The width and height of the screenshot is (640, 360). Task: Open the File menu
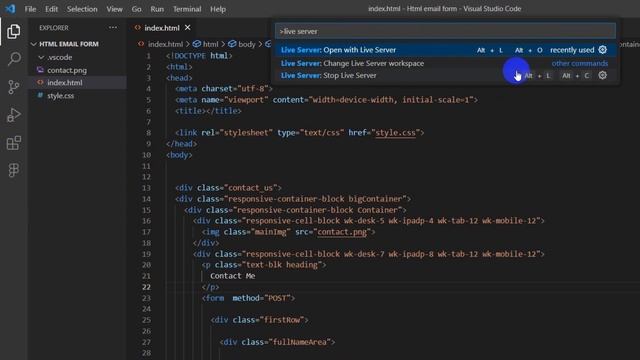point(30,9)
